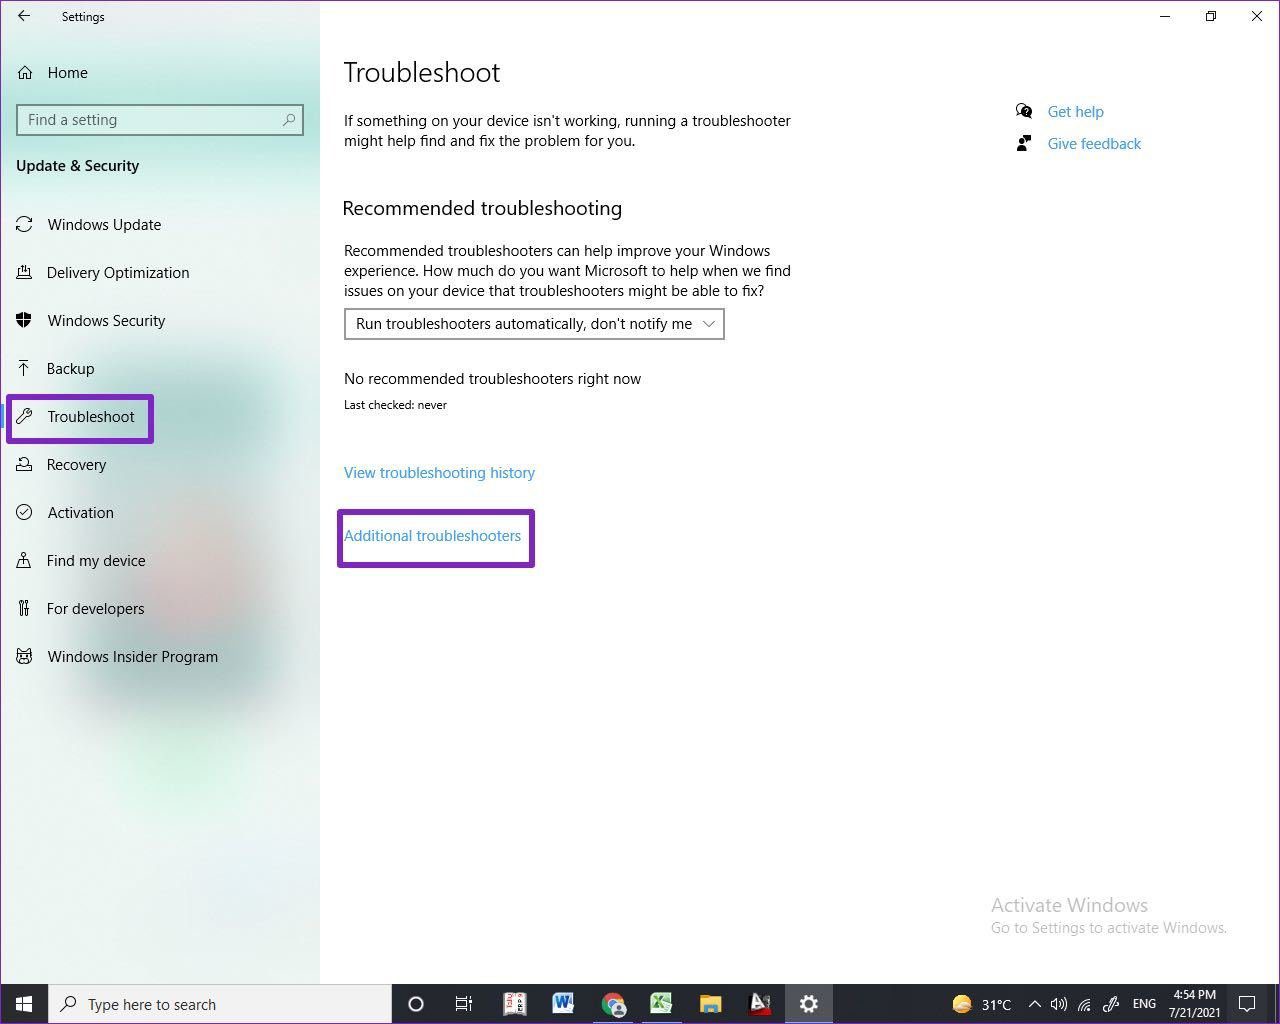Open the Recovery section
This screenshot has width=1280, height=1024.
pos(76,465)
